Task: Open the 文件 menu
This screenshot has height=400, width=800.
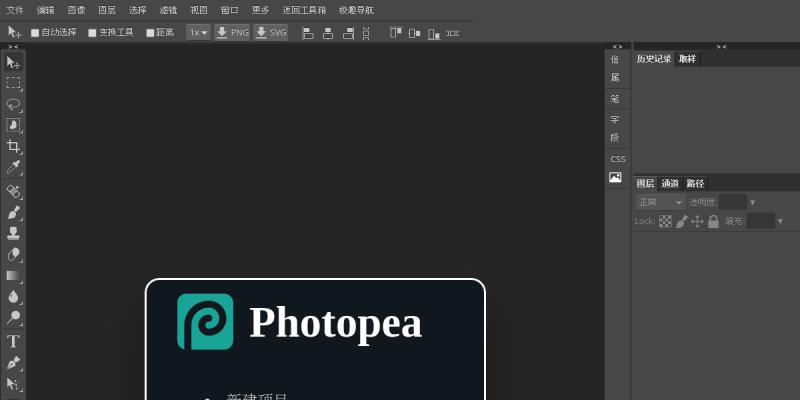Action: pyautogui.click(x=15, y=10)
